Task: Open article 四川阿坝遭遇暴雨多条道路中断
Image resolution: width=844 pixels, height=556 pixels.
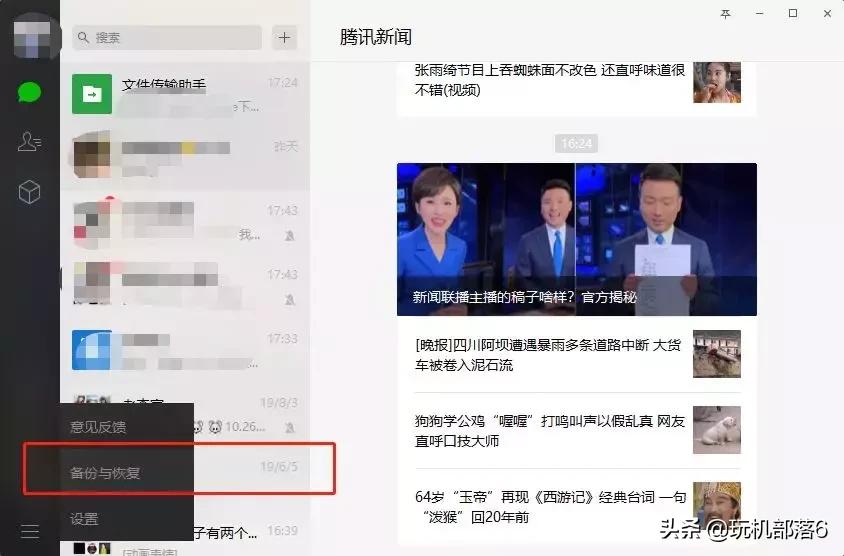Action: 548,355
